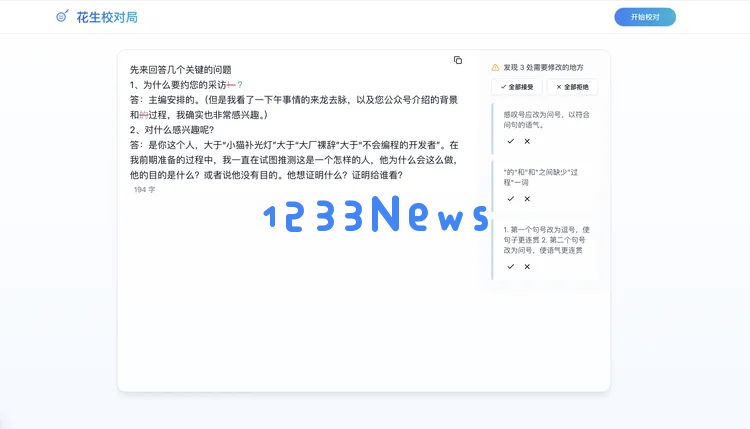Image resolution: width=750 pixels, height=429 pixels.
Task: Click the 全部接受 button
Action: click(517, 87)
